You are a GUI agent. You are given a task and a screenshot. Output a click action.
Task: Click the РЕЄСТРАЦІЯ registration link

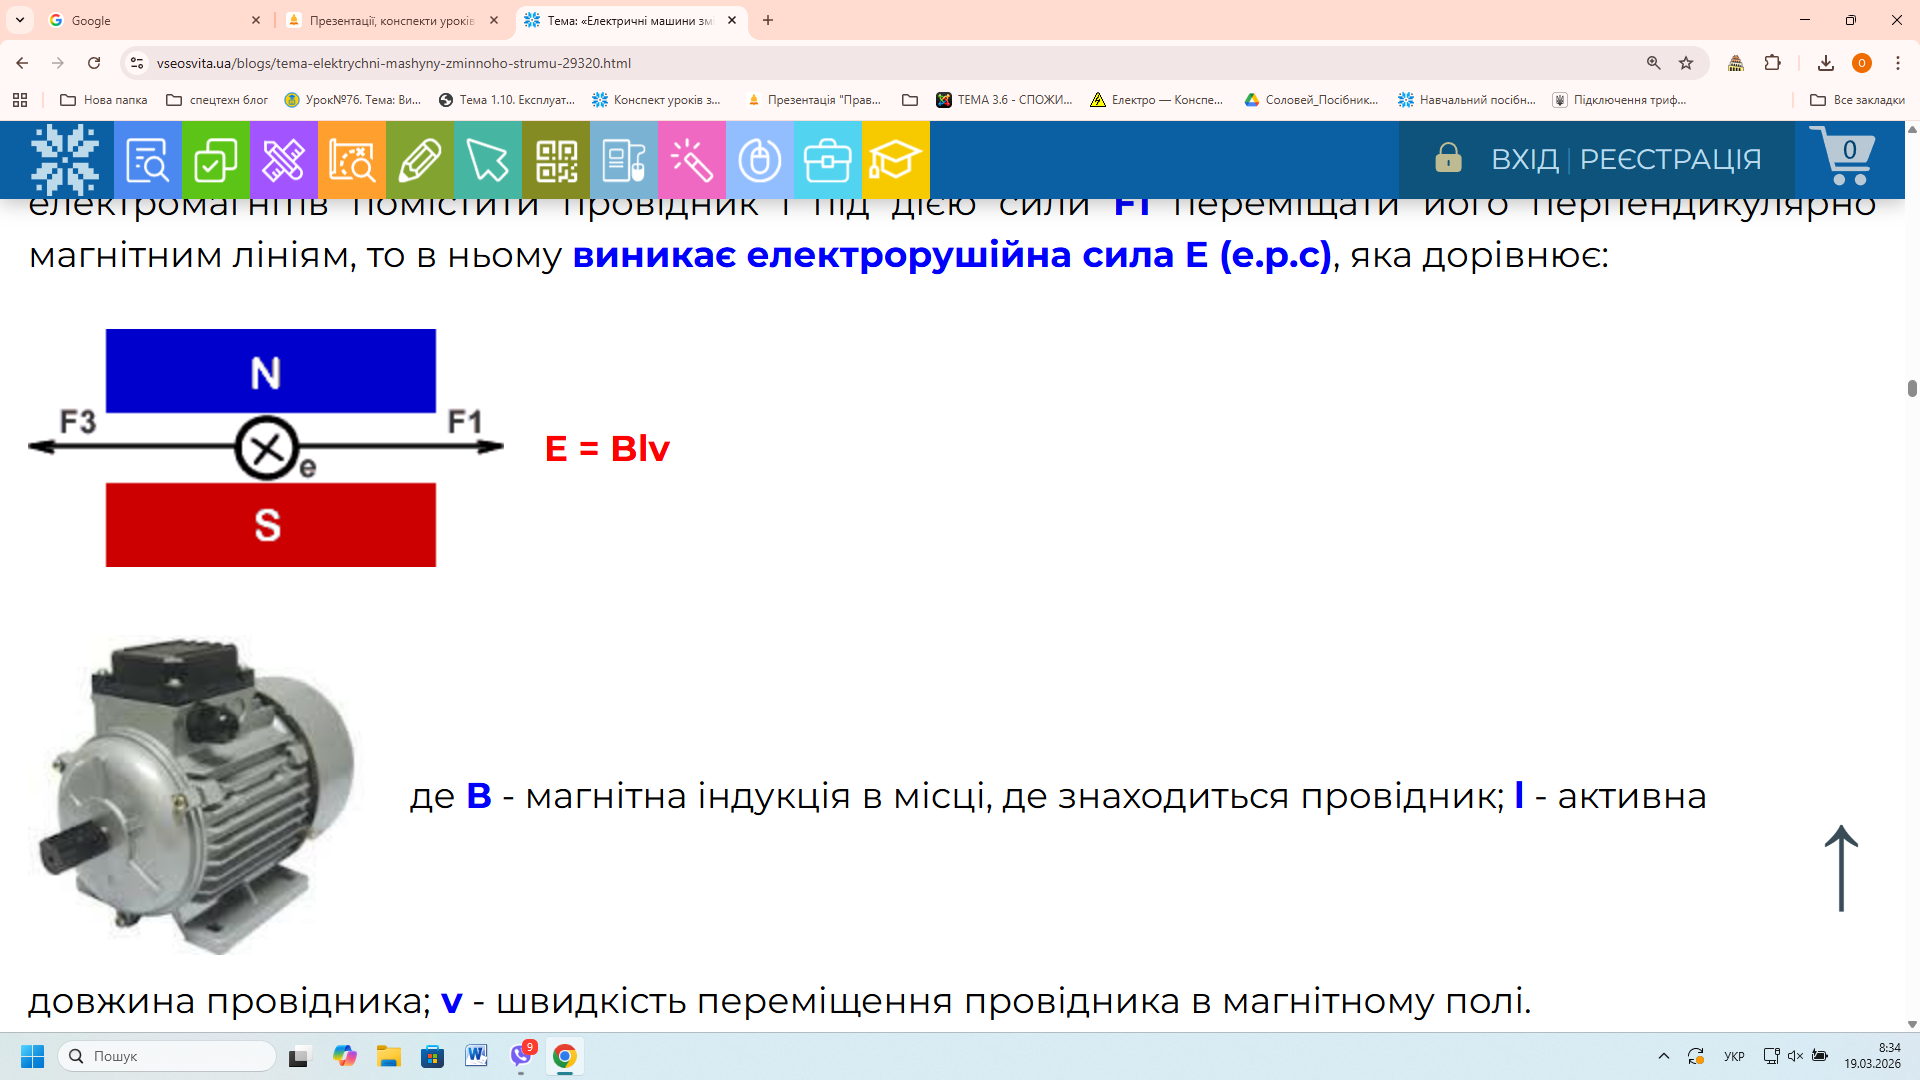click(1670, 159)
